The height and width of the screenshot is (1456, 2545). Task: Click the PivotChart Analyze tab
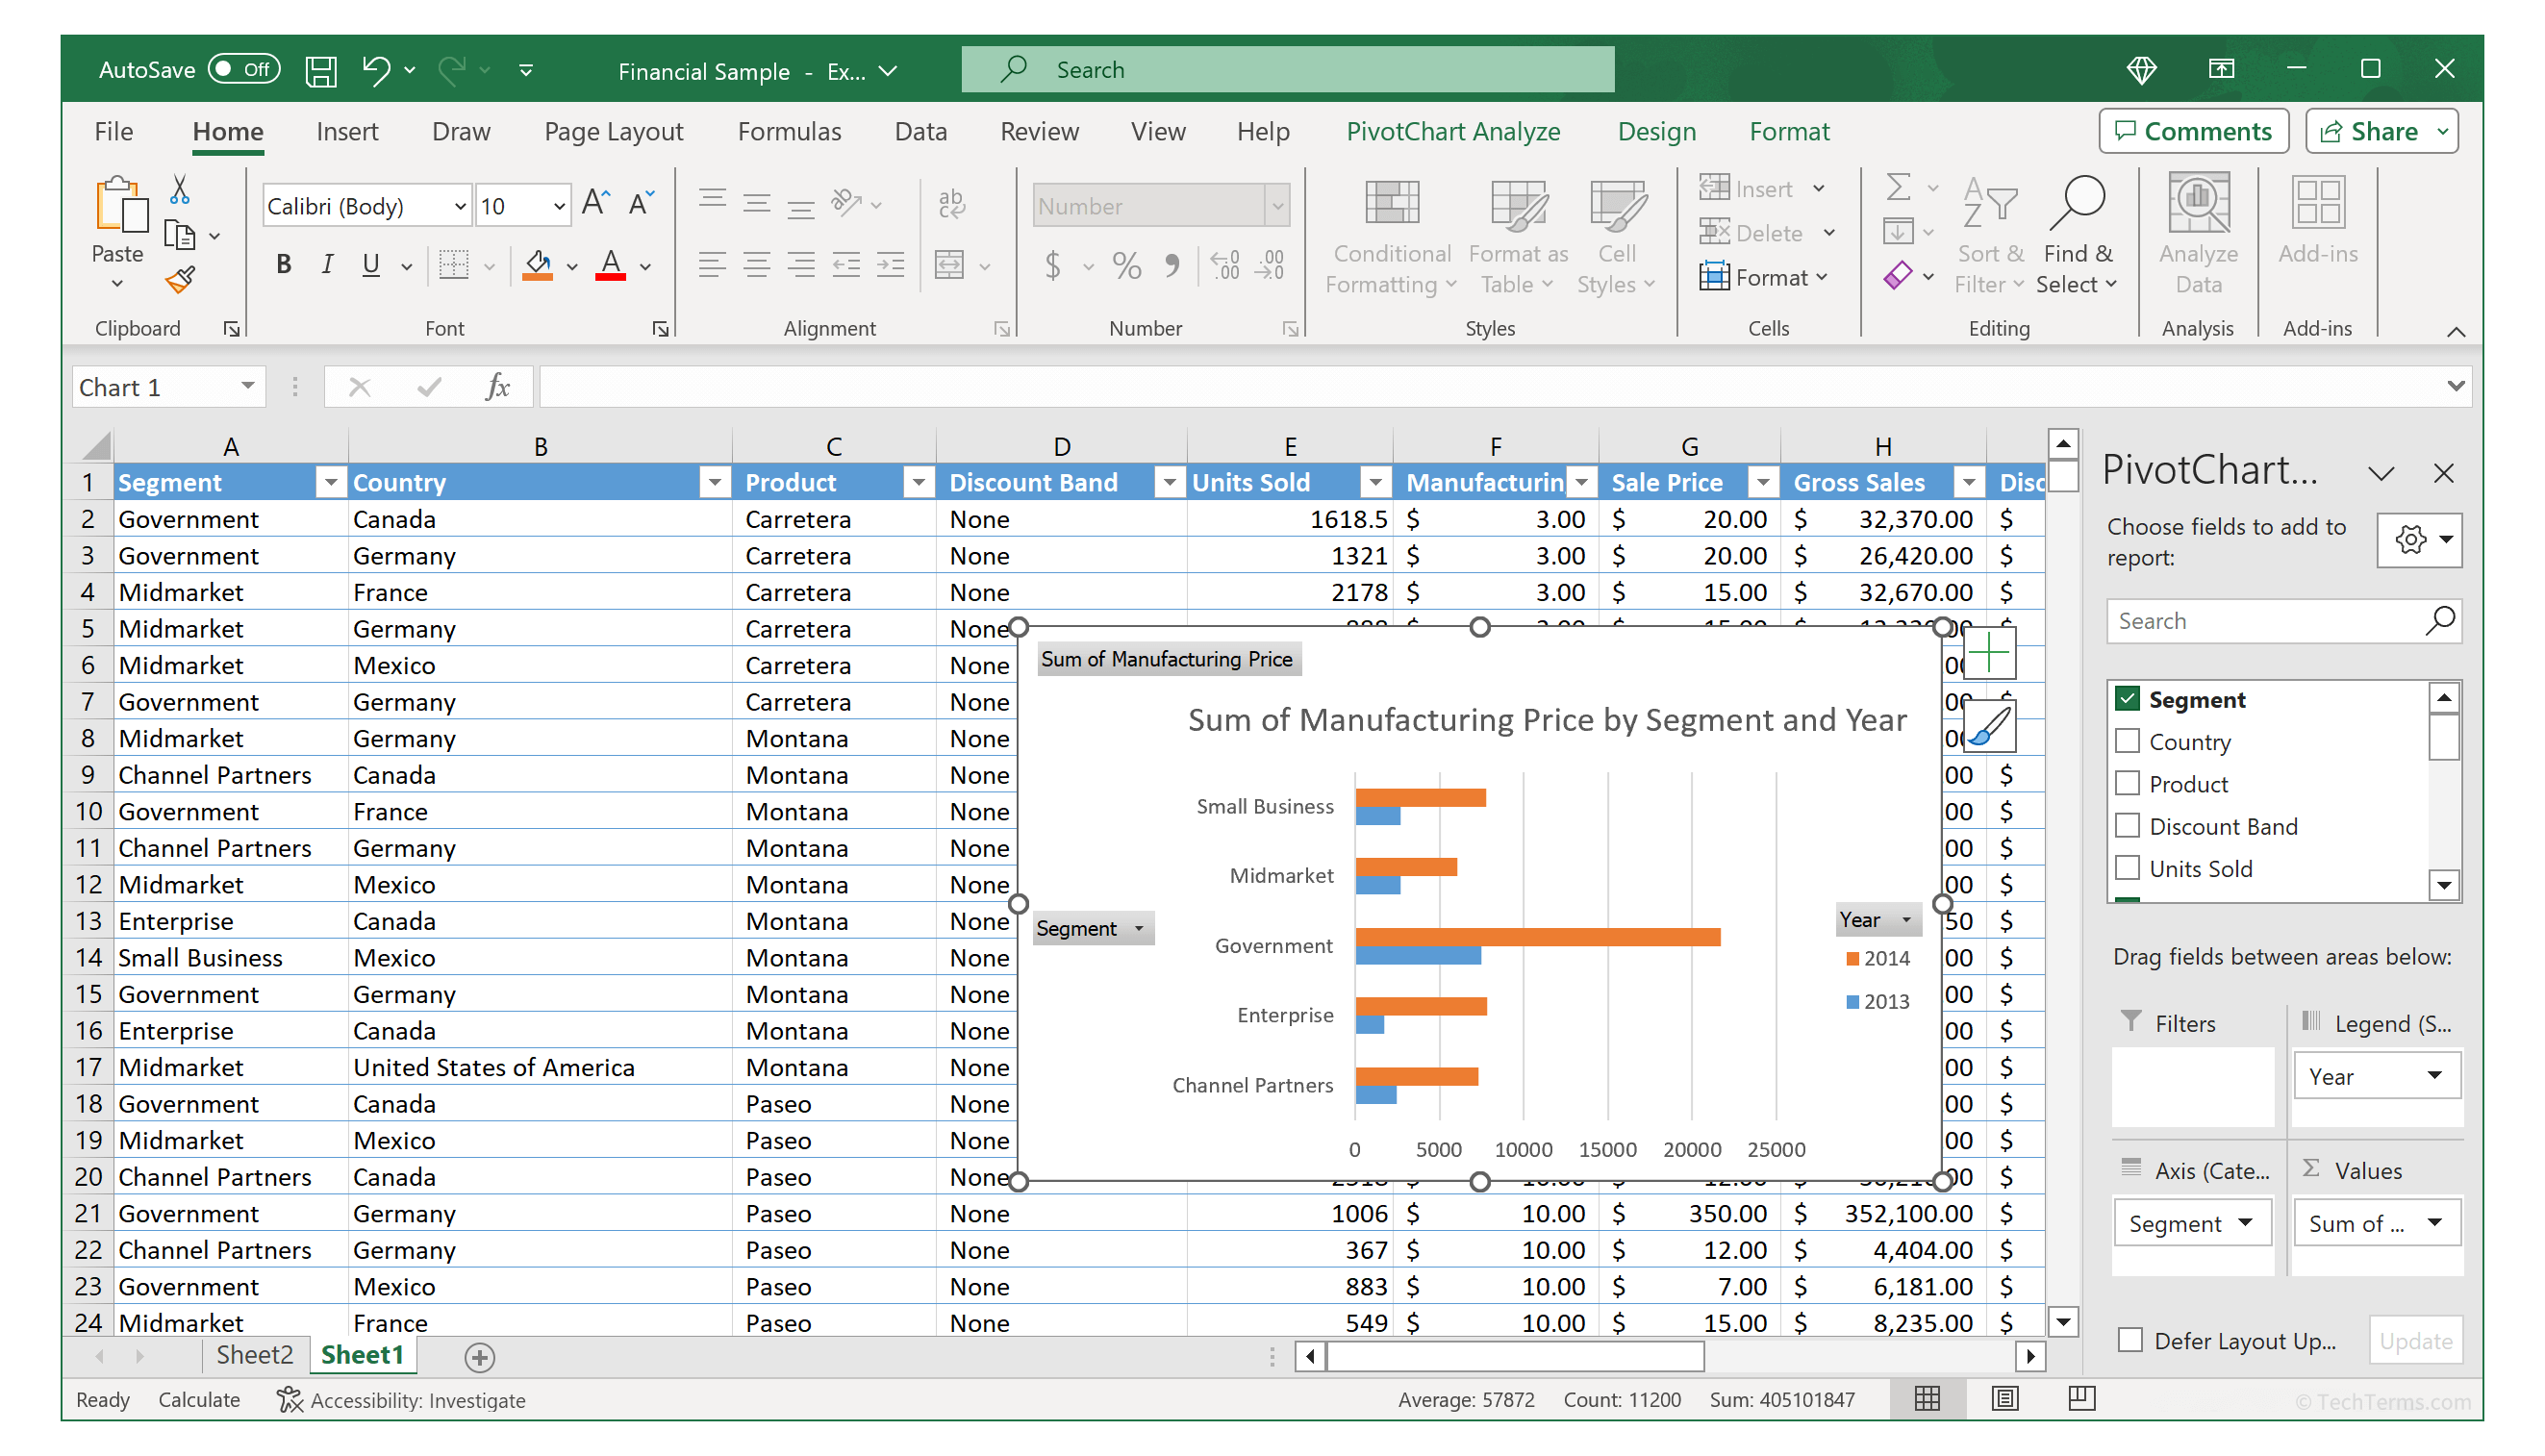[1458, 133]
